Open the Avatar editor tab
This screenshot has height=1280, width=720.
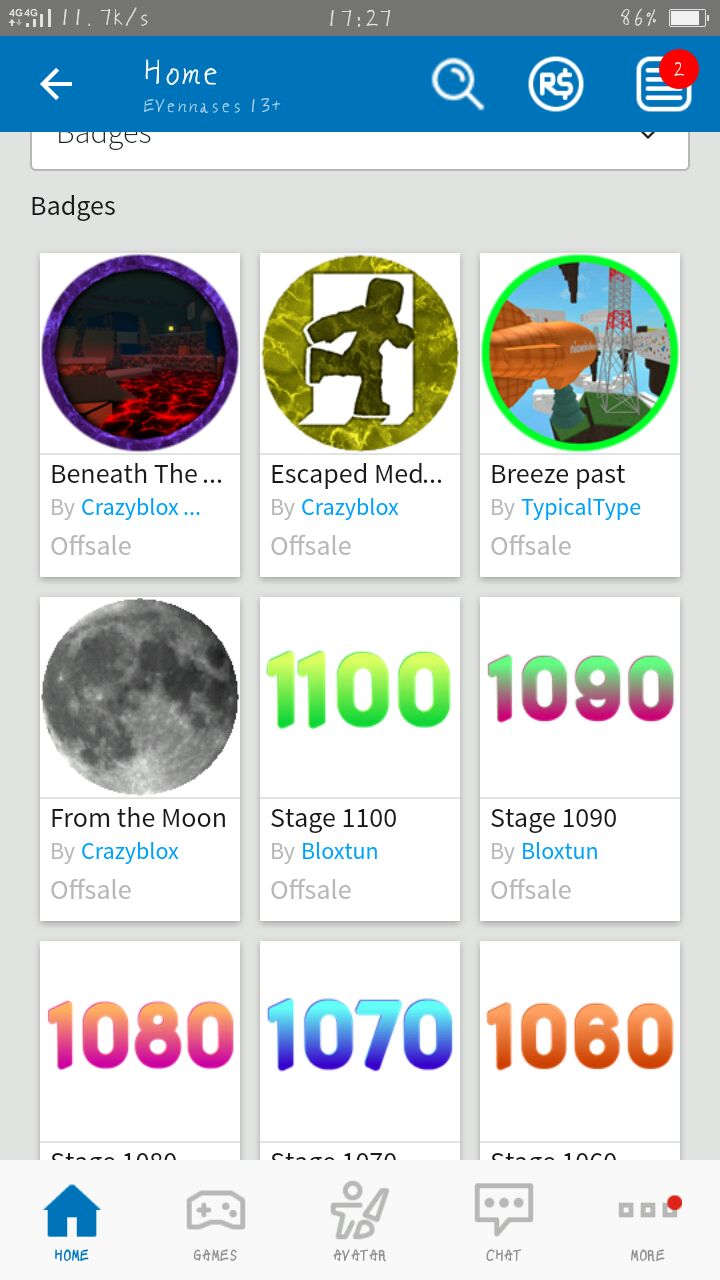click(359, 1222)
